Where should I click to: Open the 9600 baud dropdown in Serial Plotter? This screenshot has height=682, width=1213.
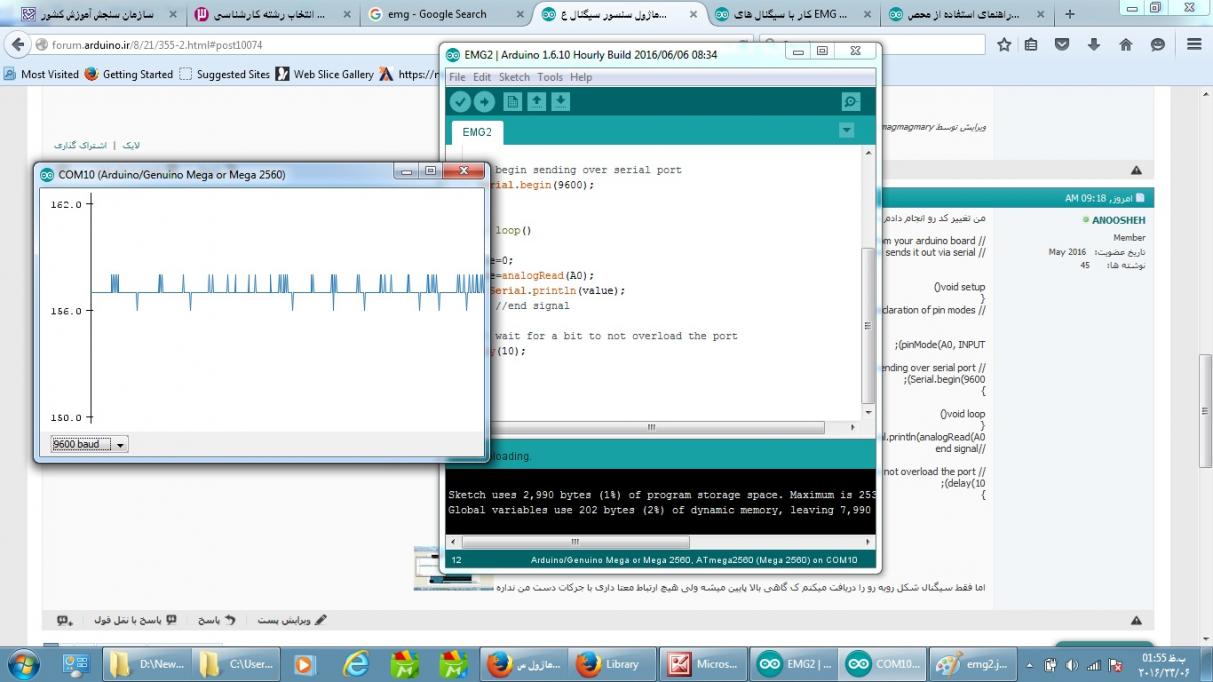(x=89, y=444)
